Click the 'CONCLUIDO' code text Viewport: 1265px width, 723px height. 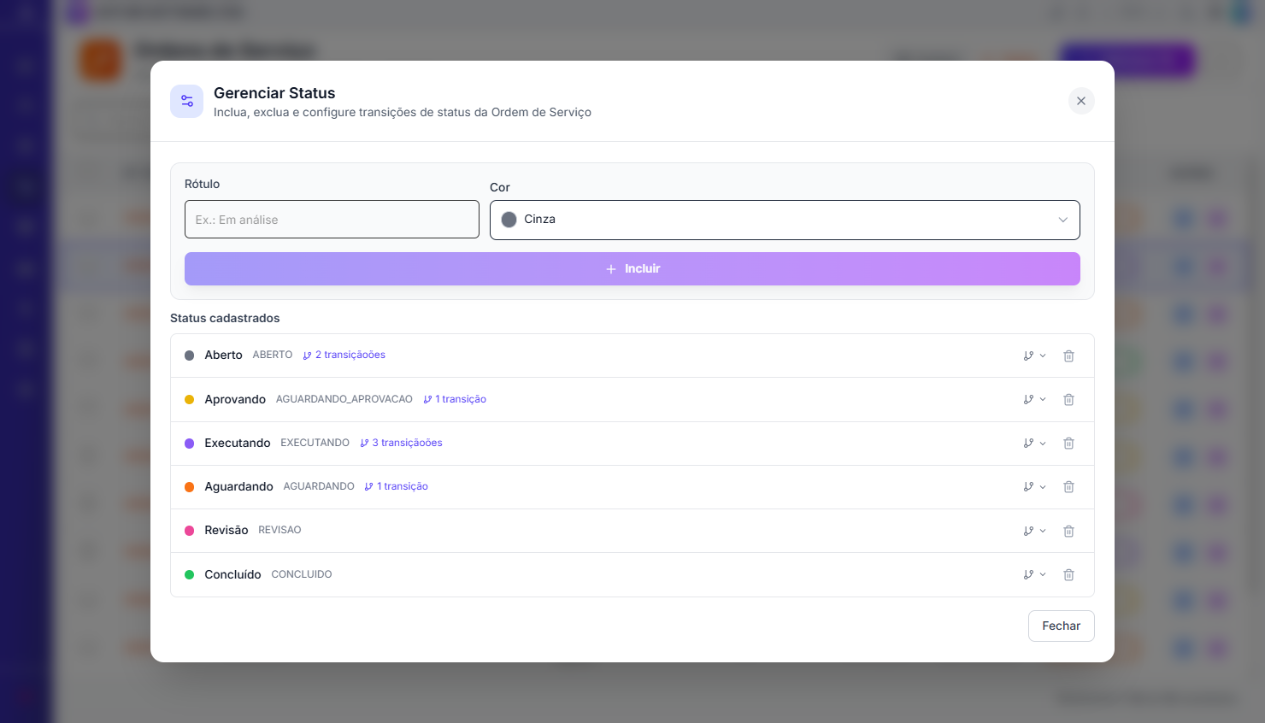point(302,575)
